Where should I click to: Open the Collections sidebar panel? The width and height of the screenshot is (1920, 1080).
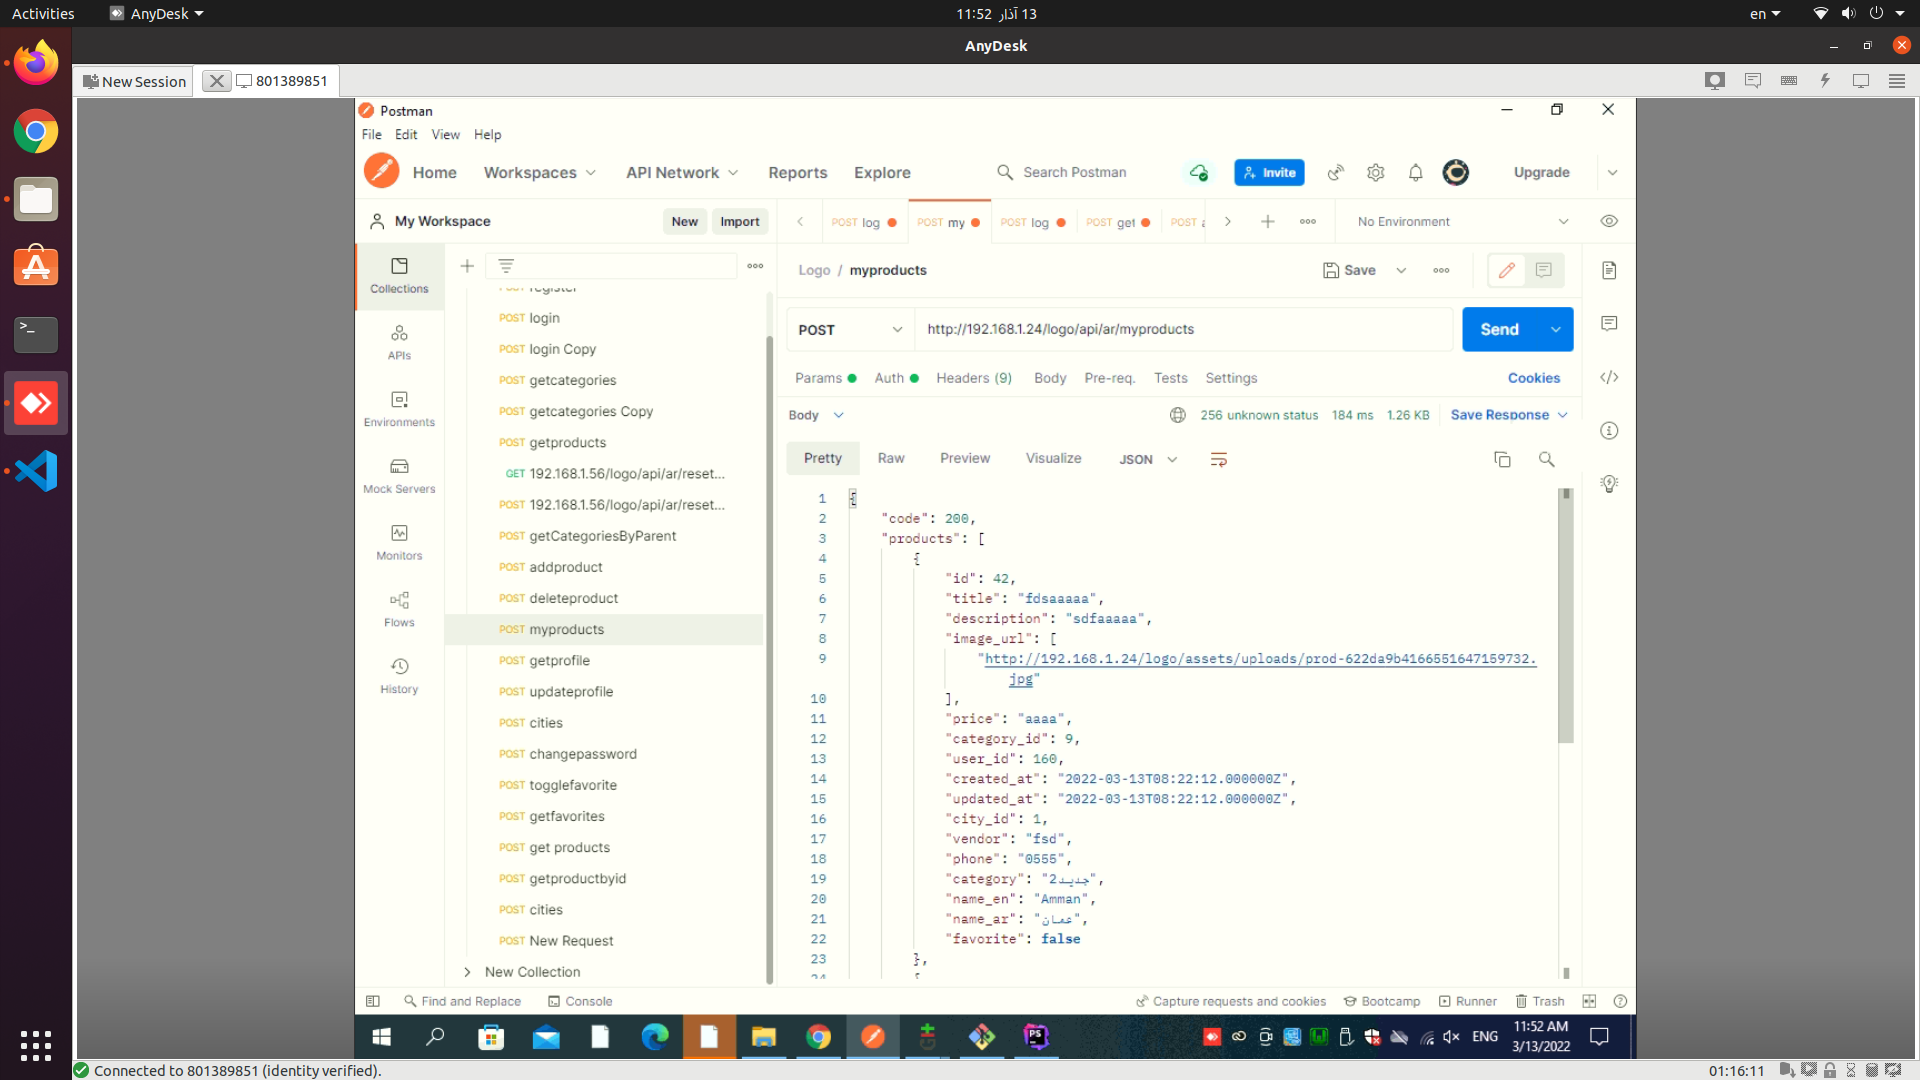pyautogui.click(x=399, y=275)
